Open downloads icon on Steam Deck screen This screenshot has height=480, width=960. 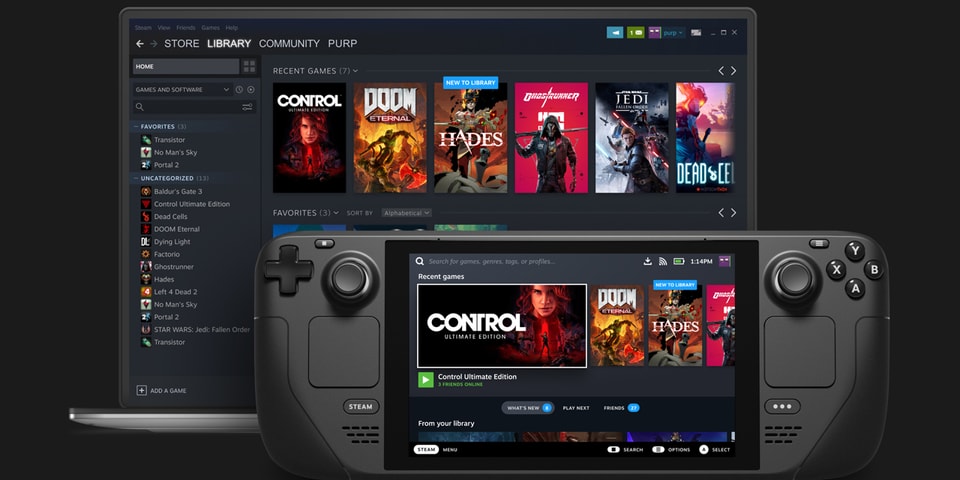tap(648, 261)
